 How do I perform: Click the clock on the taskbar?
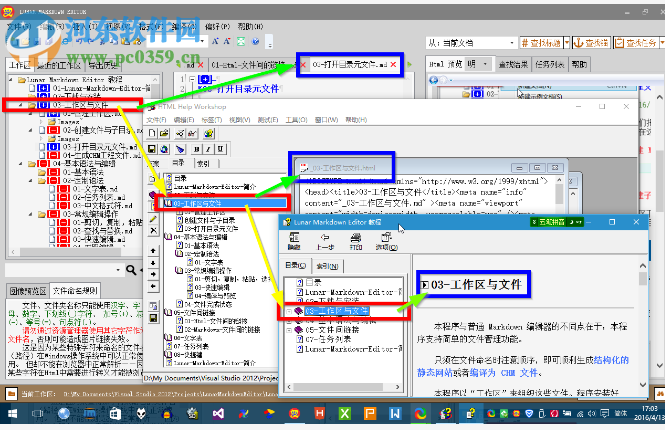[x=649, y=413]
